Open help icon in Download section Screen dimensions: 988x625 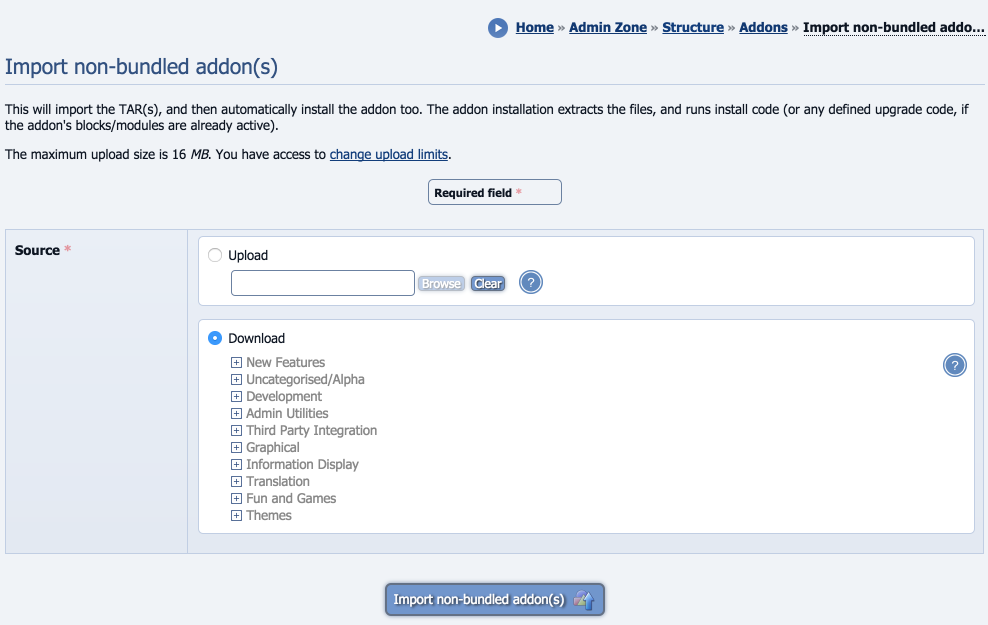(x=955, y=365)
